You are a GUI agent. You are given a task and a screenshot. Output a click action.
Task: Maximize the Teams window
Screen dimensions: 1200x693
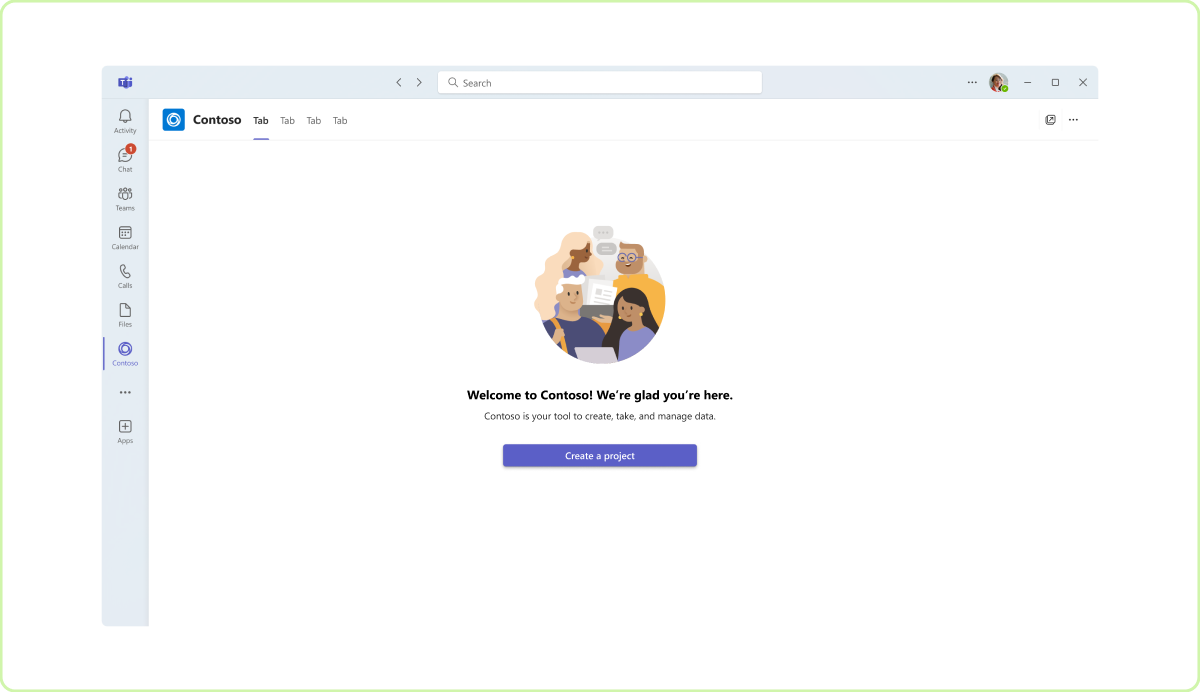pyautogui.click(x=1055, y=82)
